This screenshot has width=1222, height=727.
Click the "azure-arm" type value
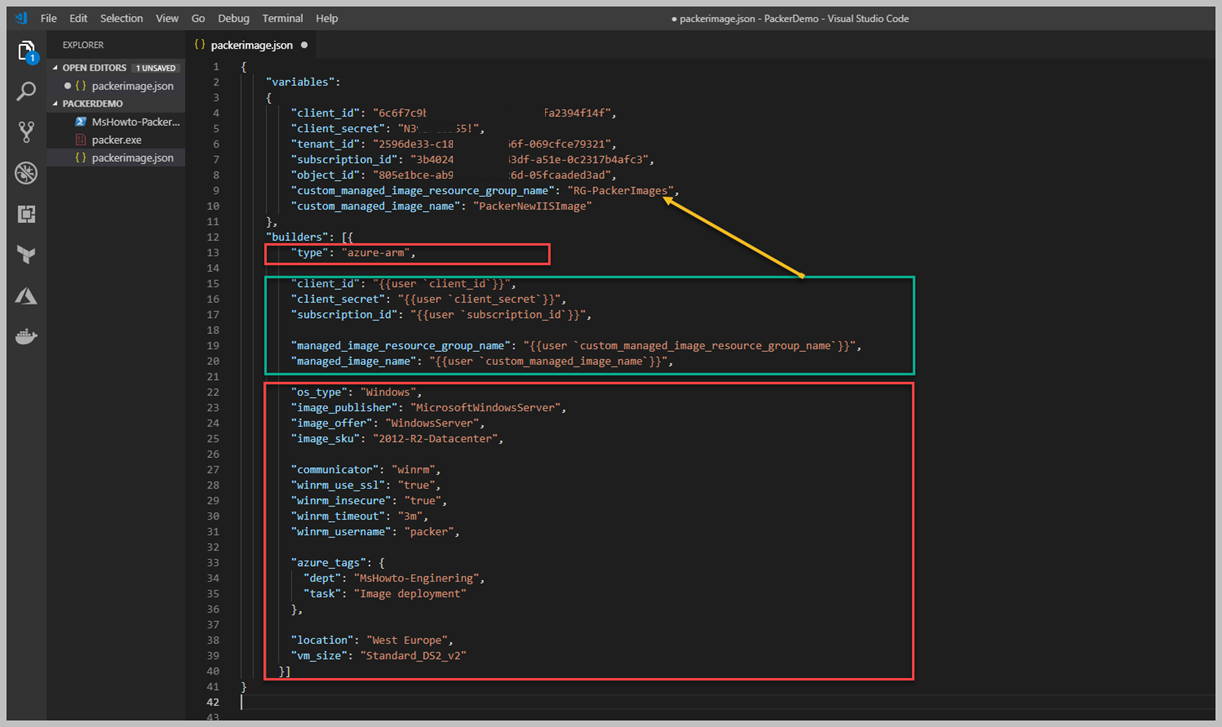pyautogui.click(x=374, y=253)
